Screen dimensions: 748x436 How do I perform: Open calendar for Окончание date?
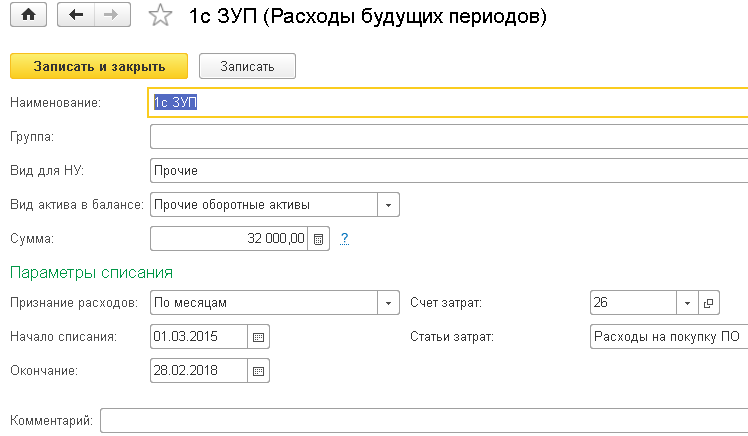click(259, 371)
